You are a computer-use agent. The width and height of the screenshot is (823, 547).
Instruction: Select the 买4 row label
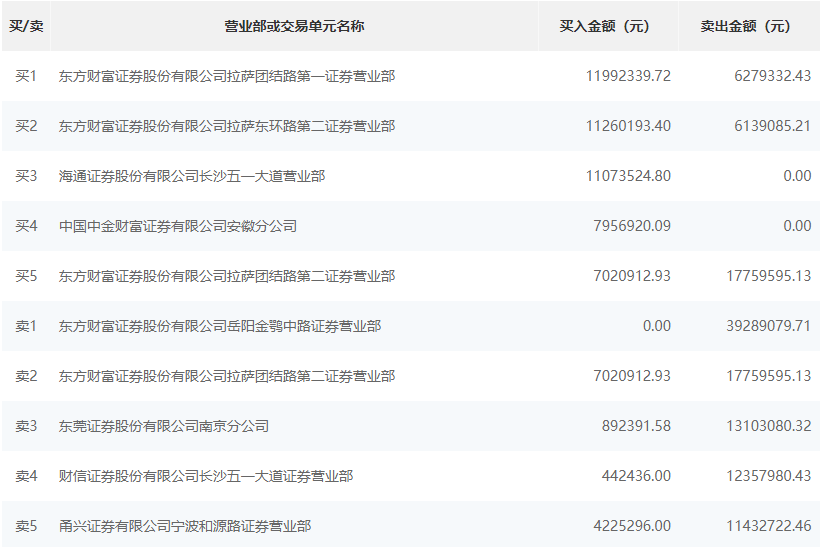point(26,226)
